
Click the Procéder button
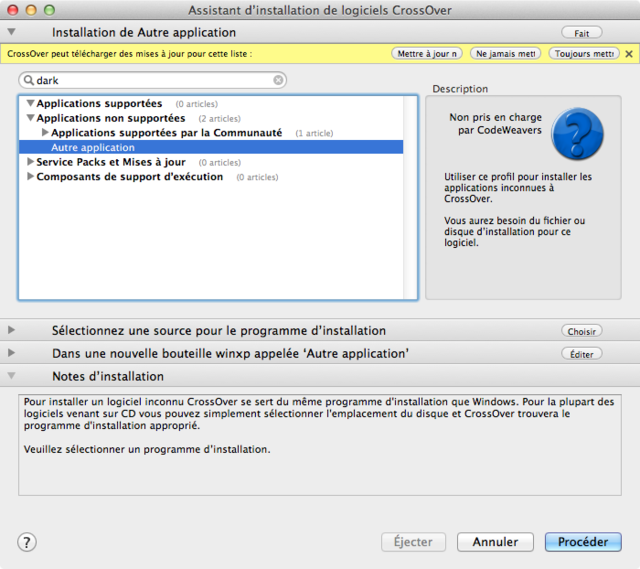coord(582,542)
